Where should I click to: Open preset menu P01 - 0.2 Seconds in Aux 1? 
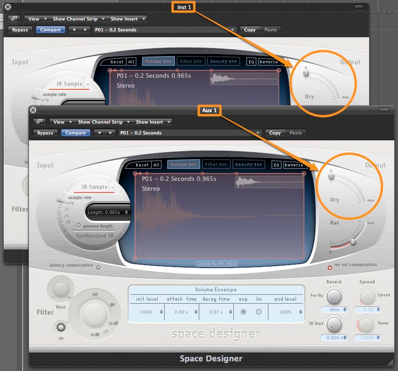pos(190,133)
